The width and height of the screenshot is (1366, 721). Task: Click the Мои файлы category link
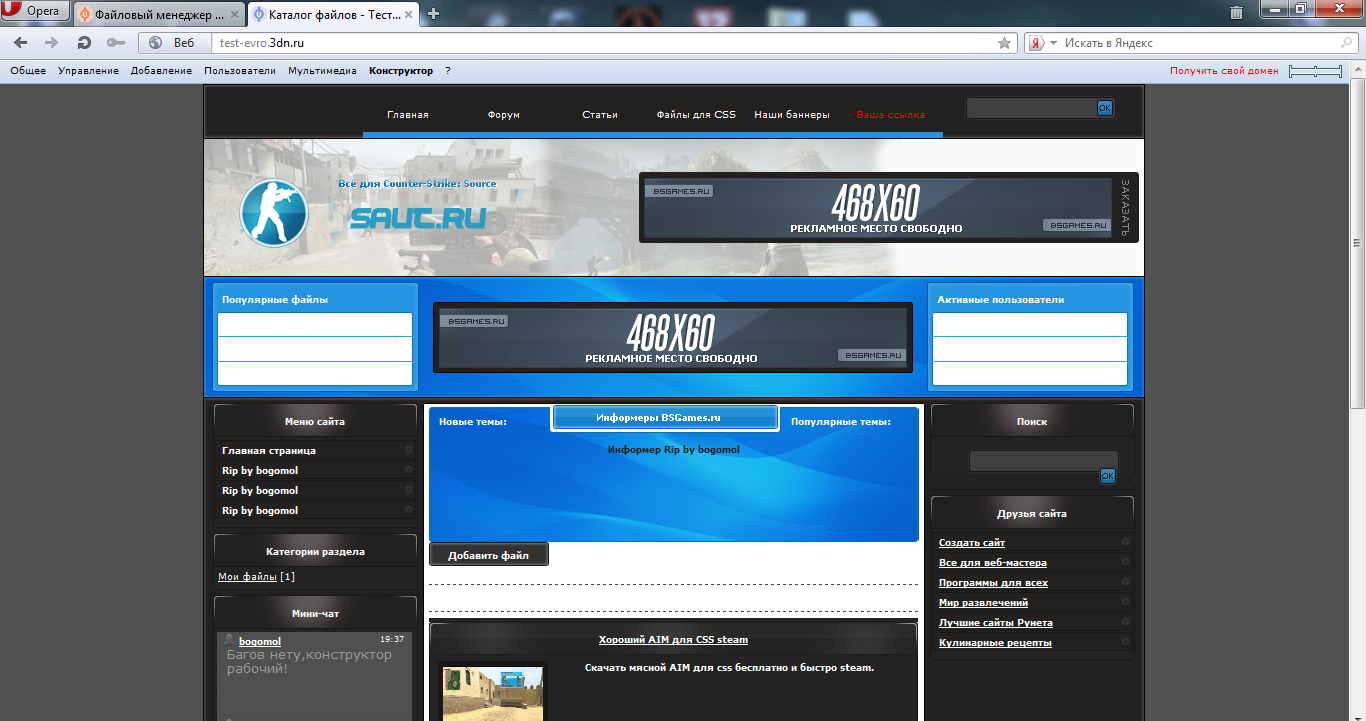click(248, 577)
